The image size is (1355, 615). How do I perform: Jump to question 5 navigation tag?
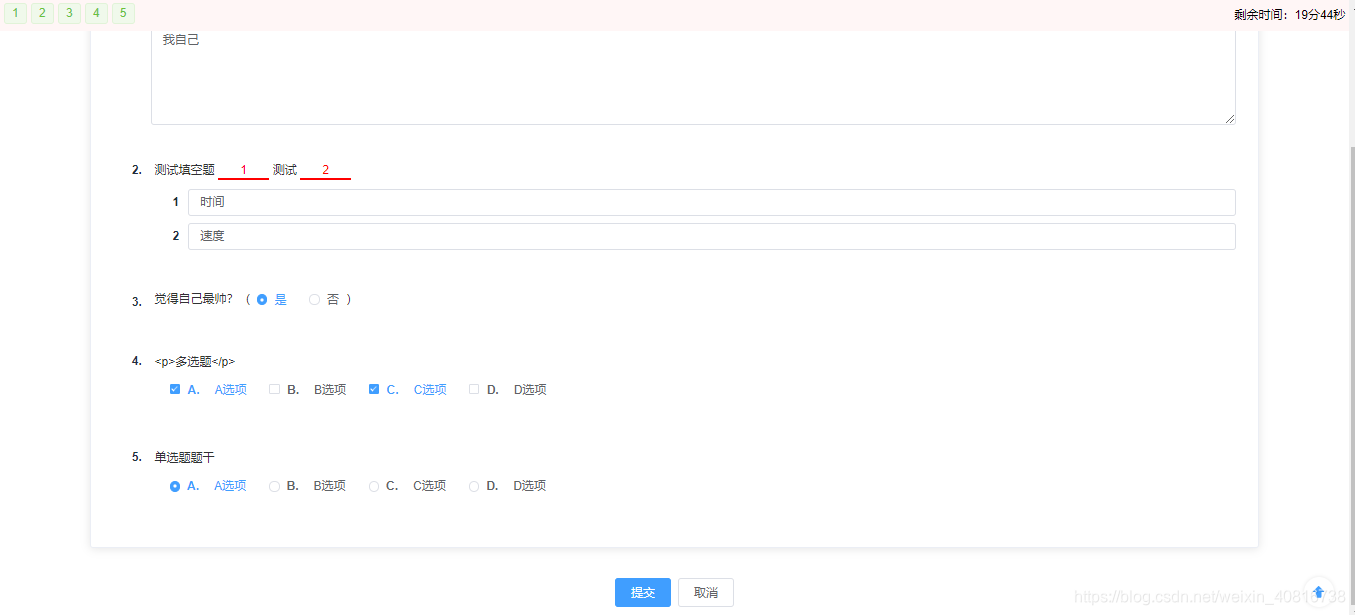123,13
